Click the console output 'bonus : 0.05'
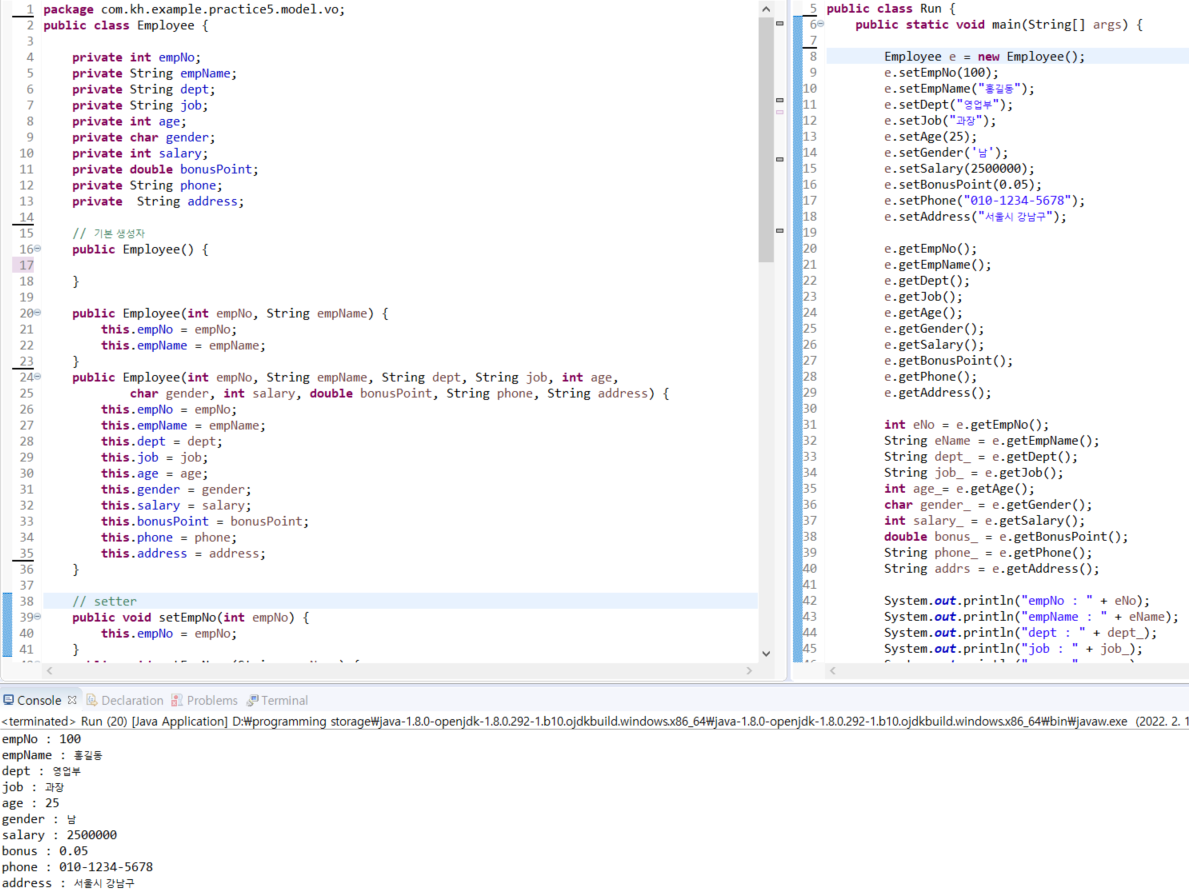Viewport: 1189px width, 894px height. (45, 852)
